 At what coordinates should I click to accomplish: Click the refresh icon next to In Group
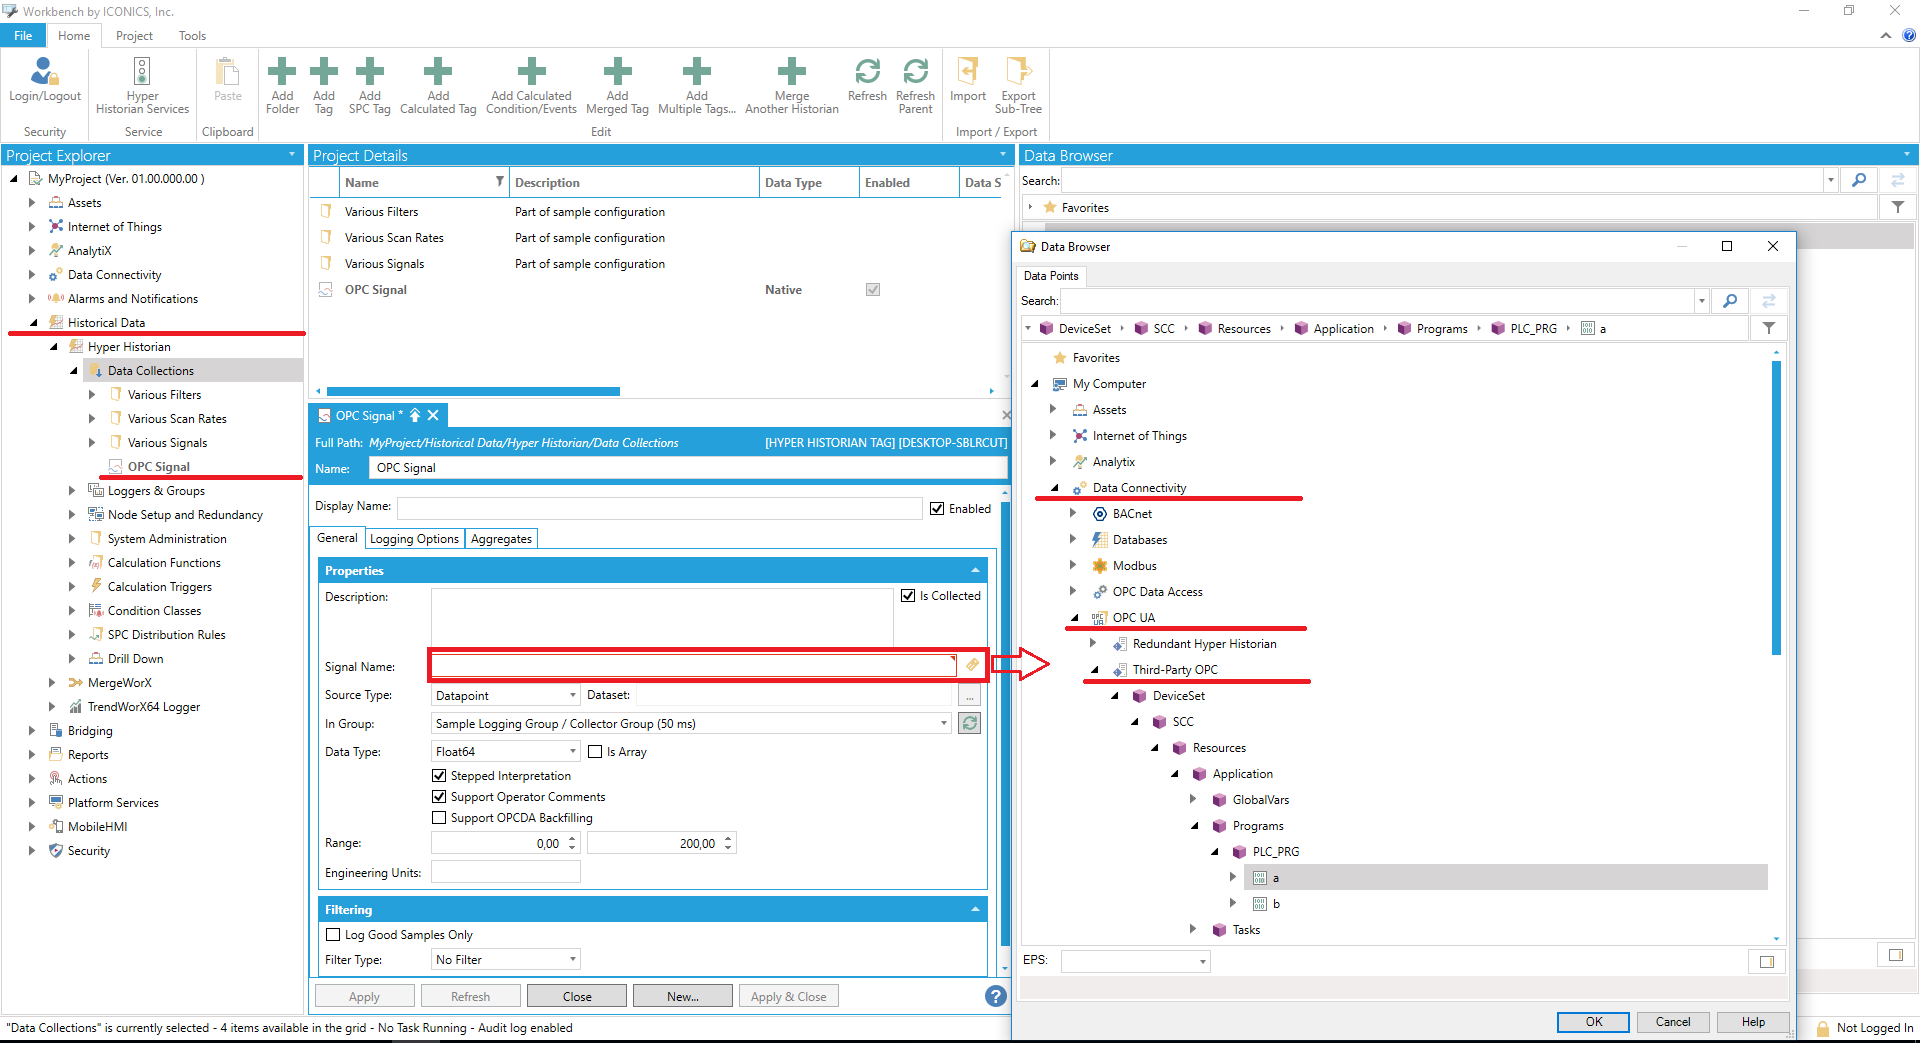click(x=969, y=723)
